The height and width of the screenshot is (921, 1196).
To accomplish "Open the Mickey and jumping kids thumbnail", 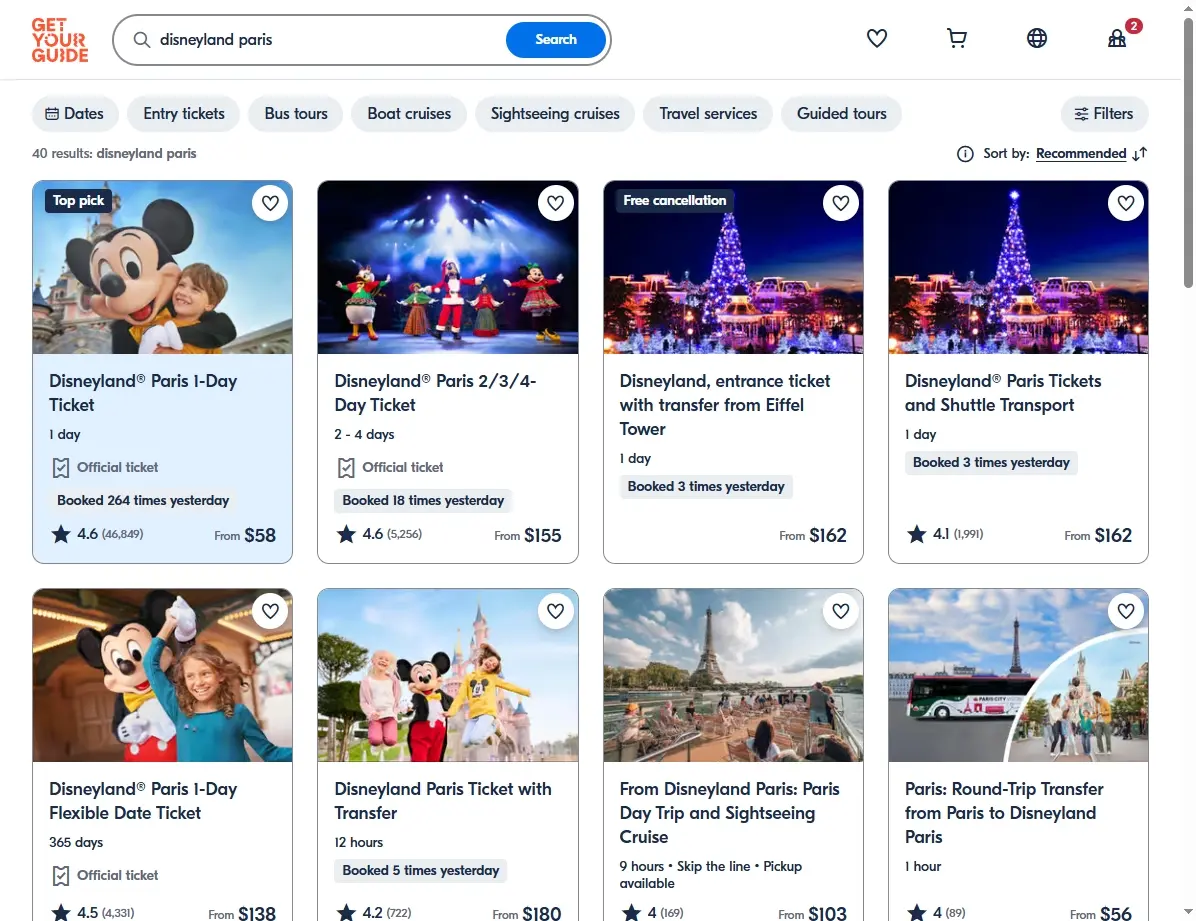I will (448, 675).
